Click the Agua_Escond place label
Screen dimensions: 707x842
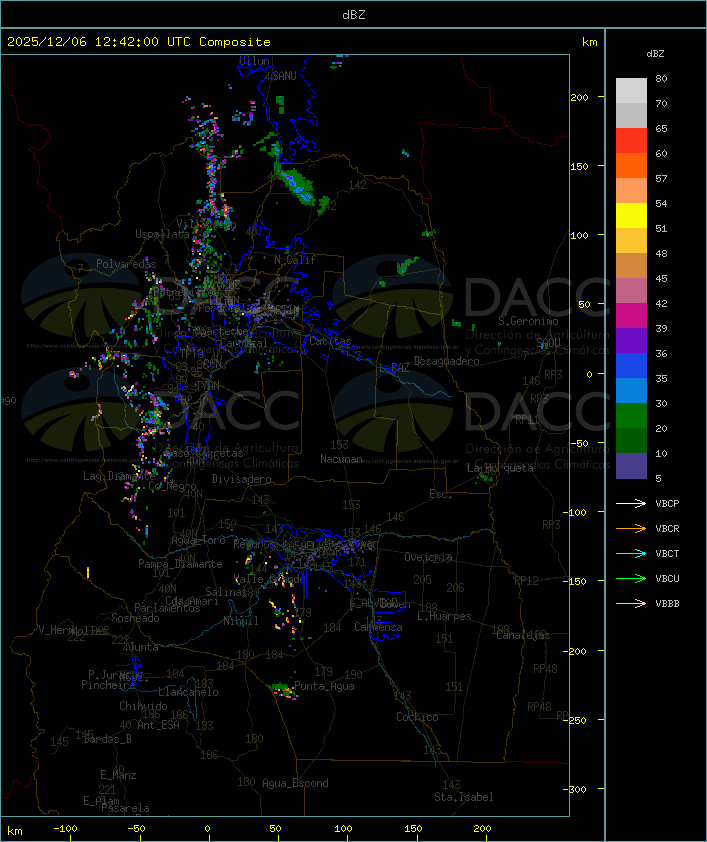[x=295, y=783]
